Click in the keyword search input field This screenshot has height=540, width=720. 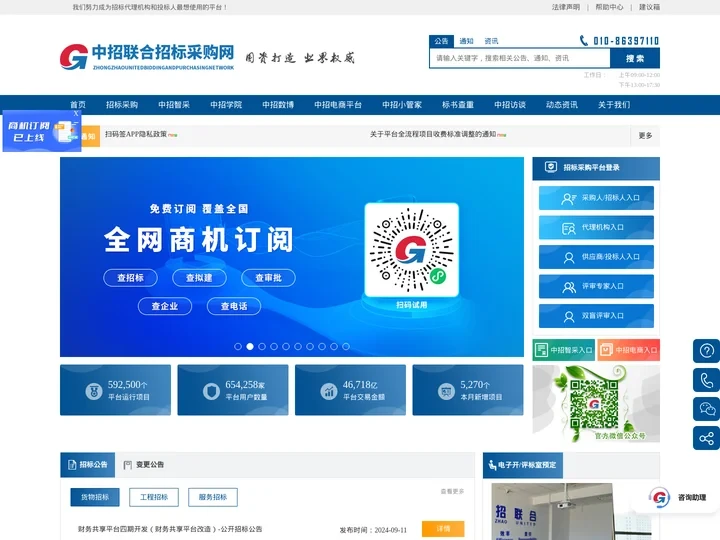coord(520,58)
